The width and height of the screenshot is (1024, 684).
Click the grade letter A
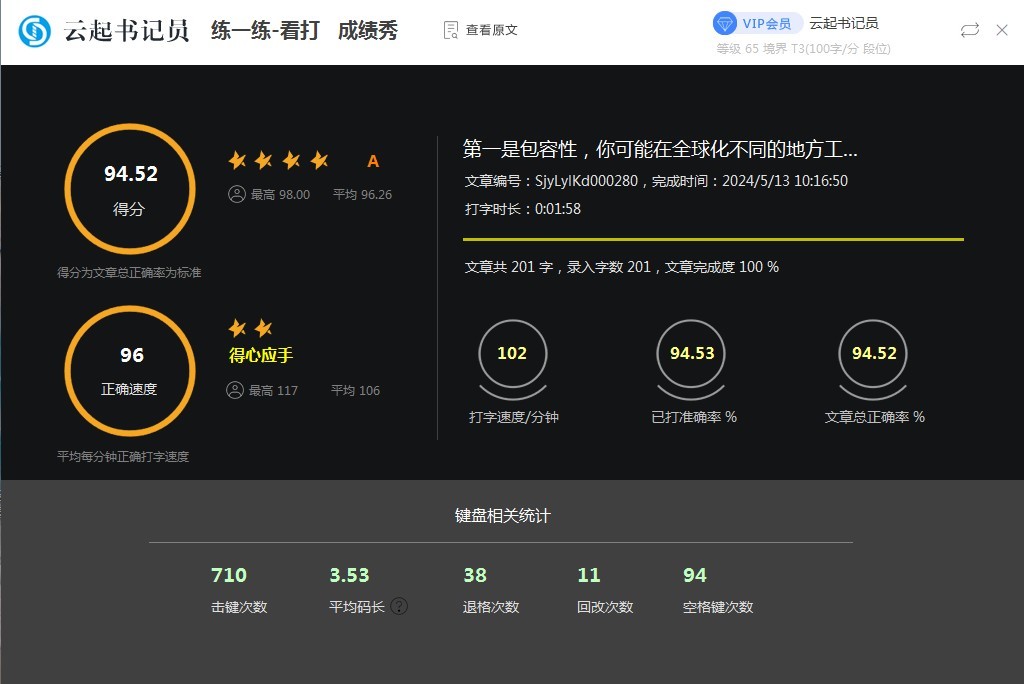coord(371,159)
